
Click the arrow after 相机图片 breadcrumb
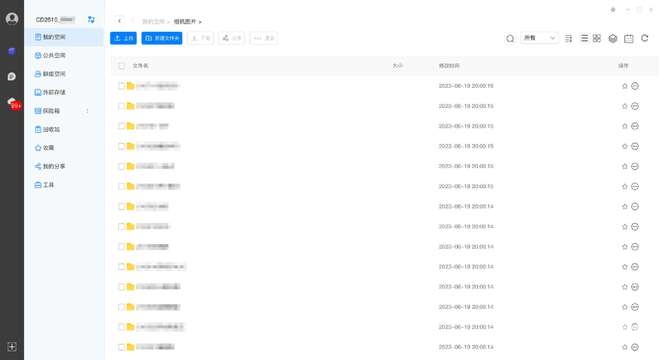pyautogui.click(x=200, y=21)
